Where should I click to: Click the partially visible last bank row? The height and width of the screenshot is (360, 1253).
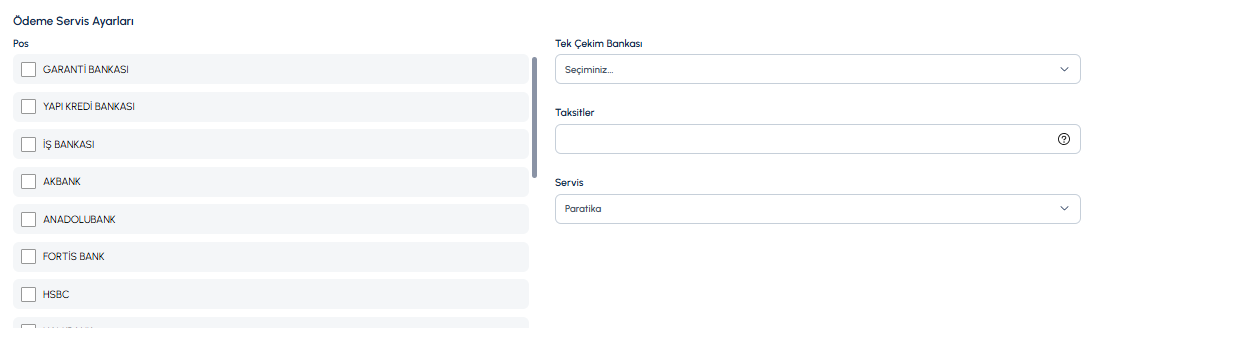click(x=271, y=323)
